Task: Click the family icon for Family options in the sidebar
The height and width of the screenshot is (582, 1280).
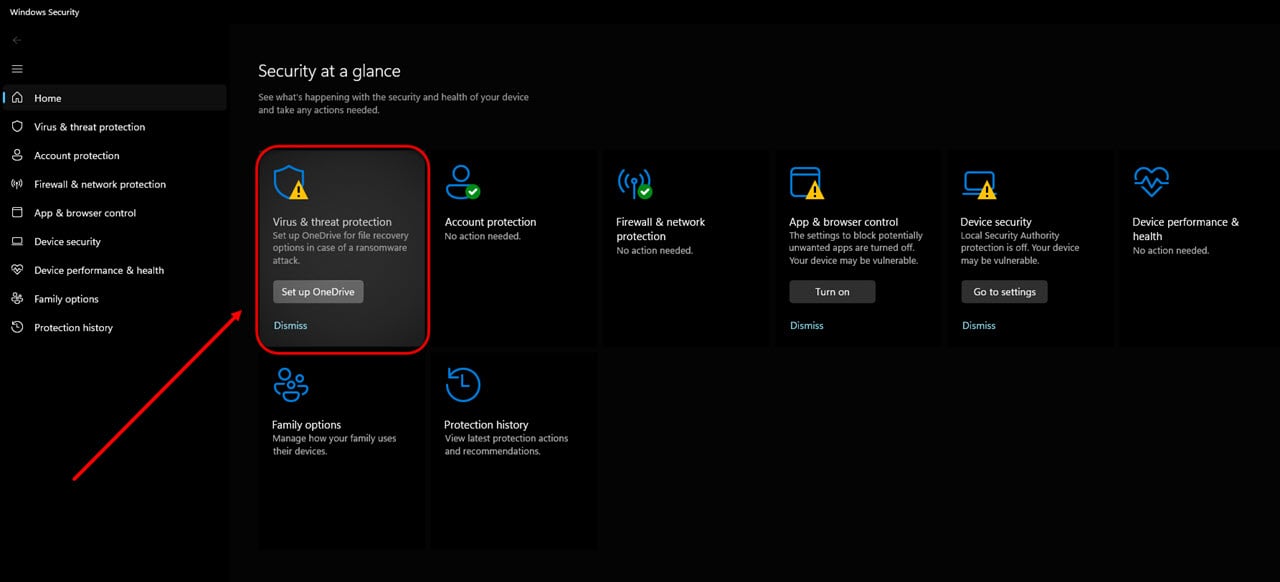Action: pyautogui.click(x=16, y=298)
